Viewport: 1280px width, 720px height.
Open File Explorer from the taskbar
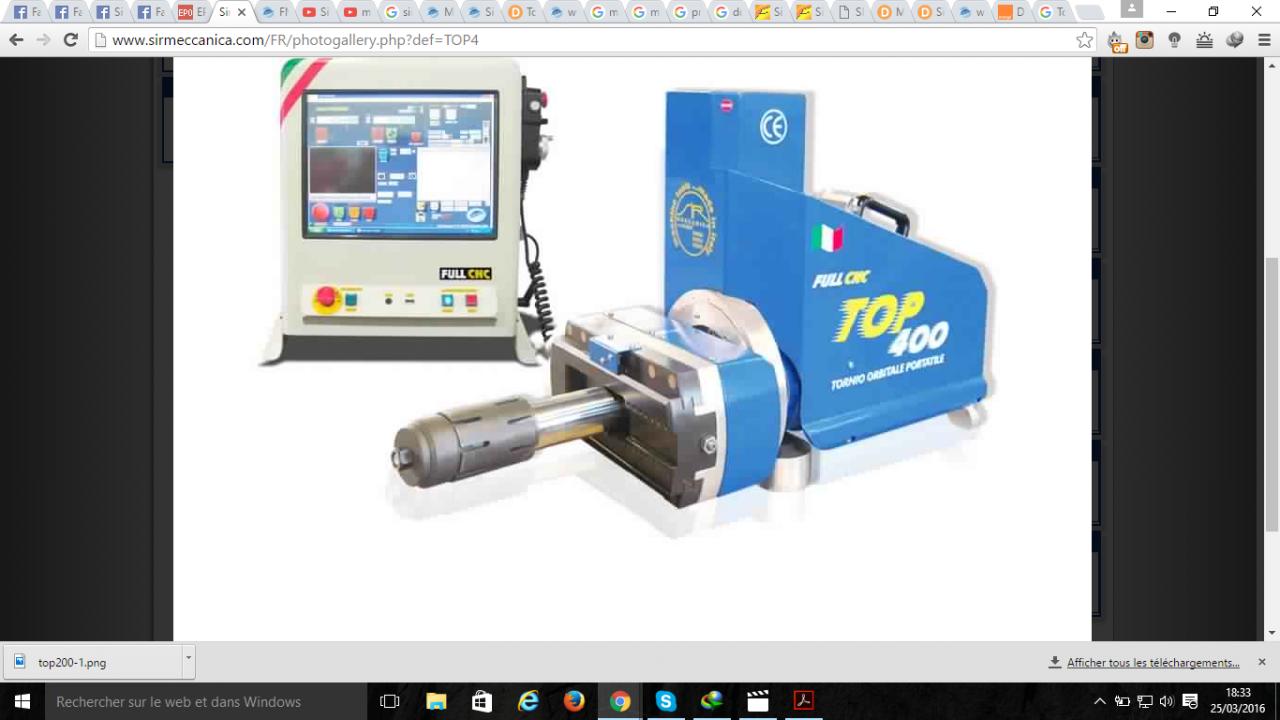click(436, 701)
